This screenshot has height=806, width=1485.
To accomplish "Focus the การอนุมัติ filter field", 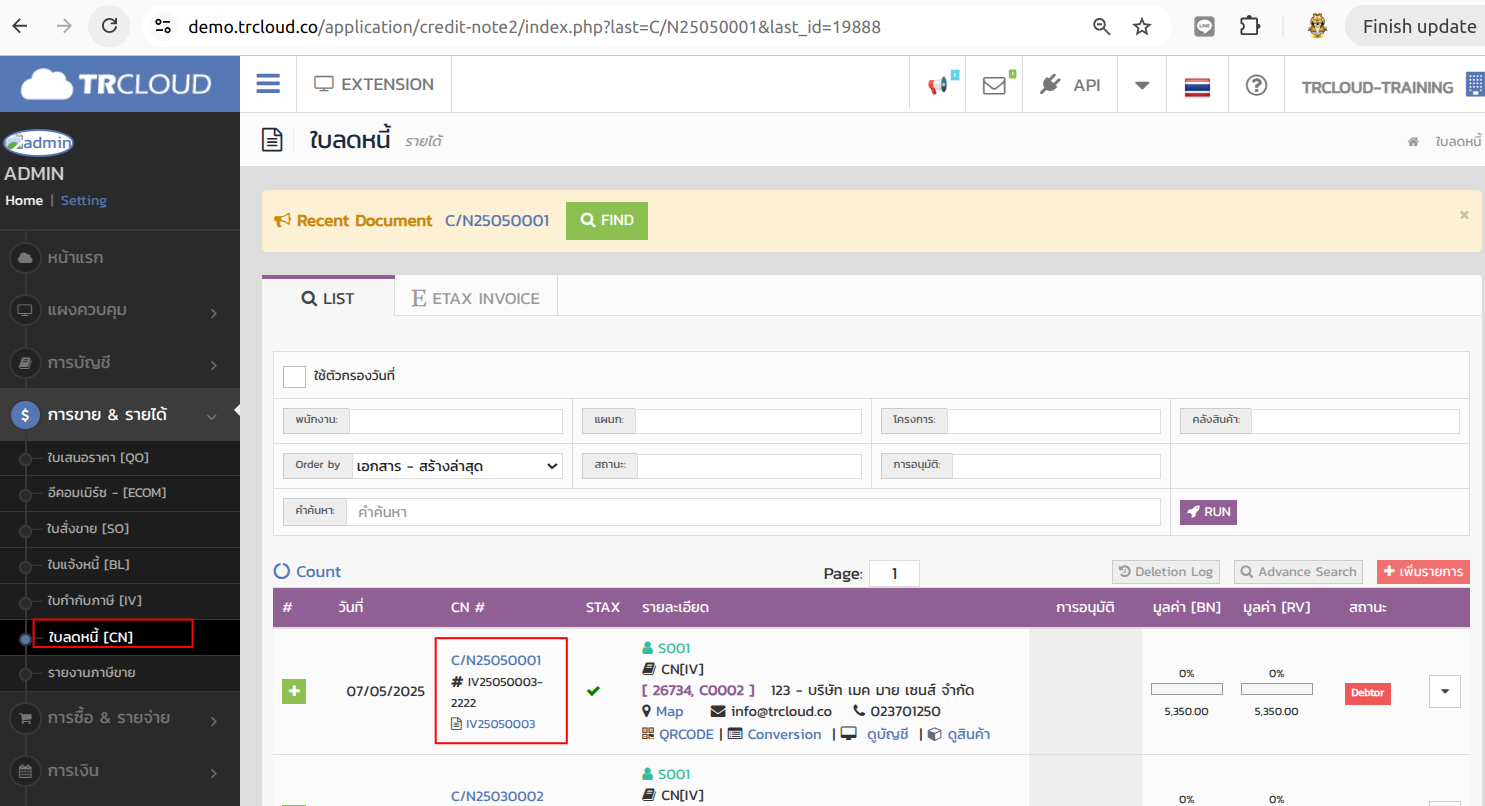I will [x=1057, y=466].
